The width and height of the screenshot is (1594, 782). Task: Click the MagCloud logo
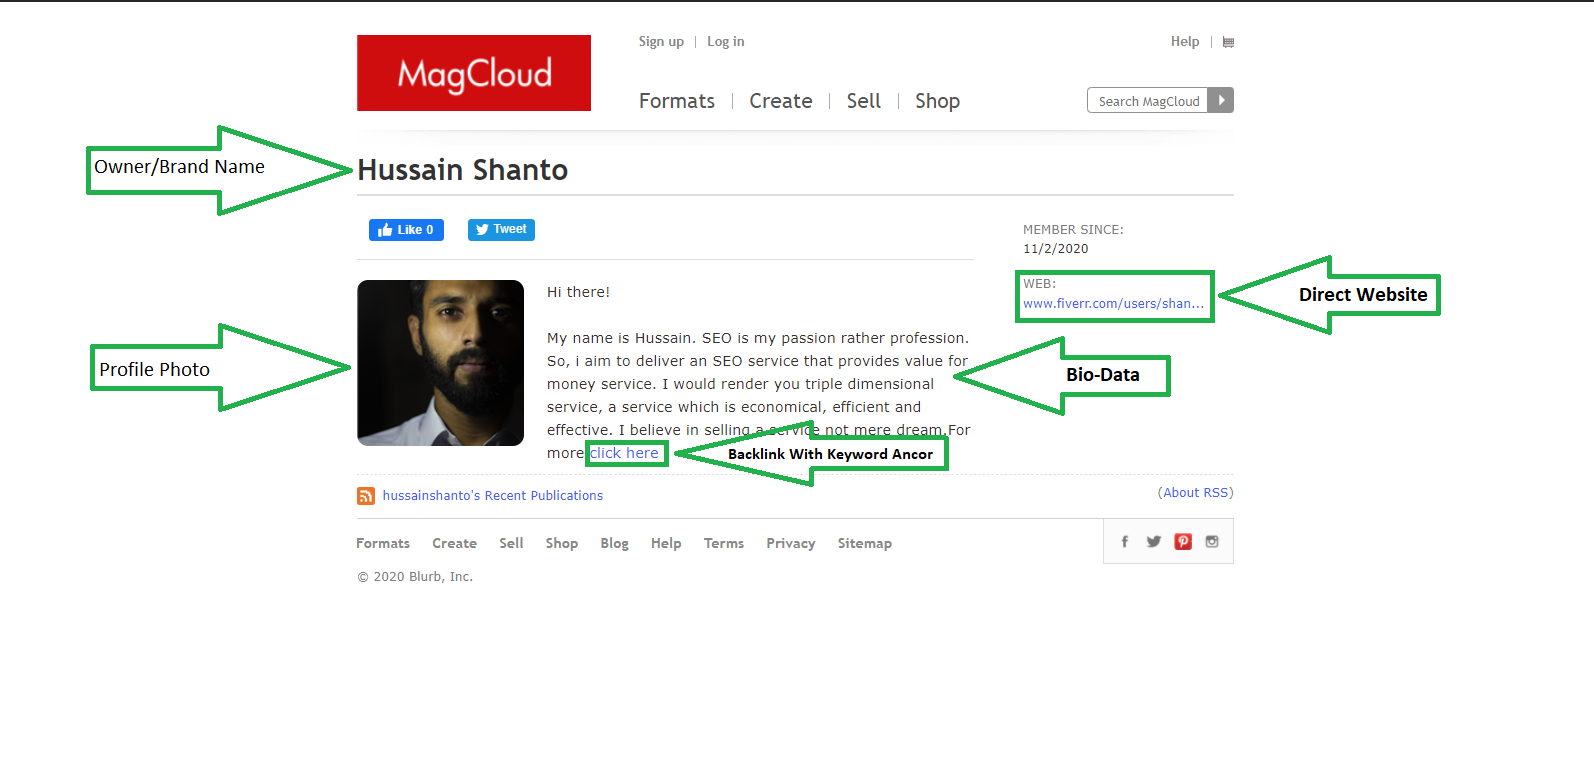point(473,73)
